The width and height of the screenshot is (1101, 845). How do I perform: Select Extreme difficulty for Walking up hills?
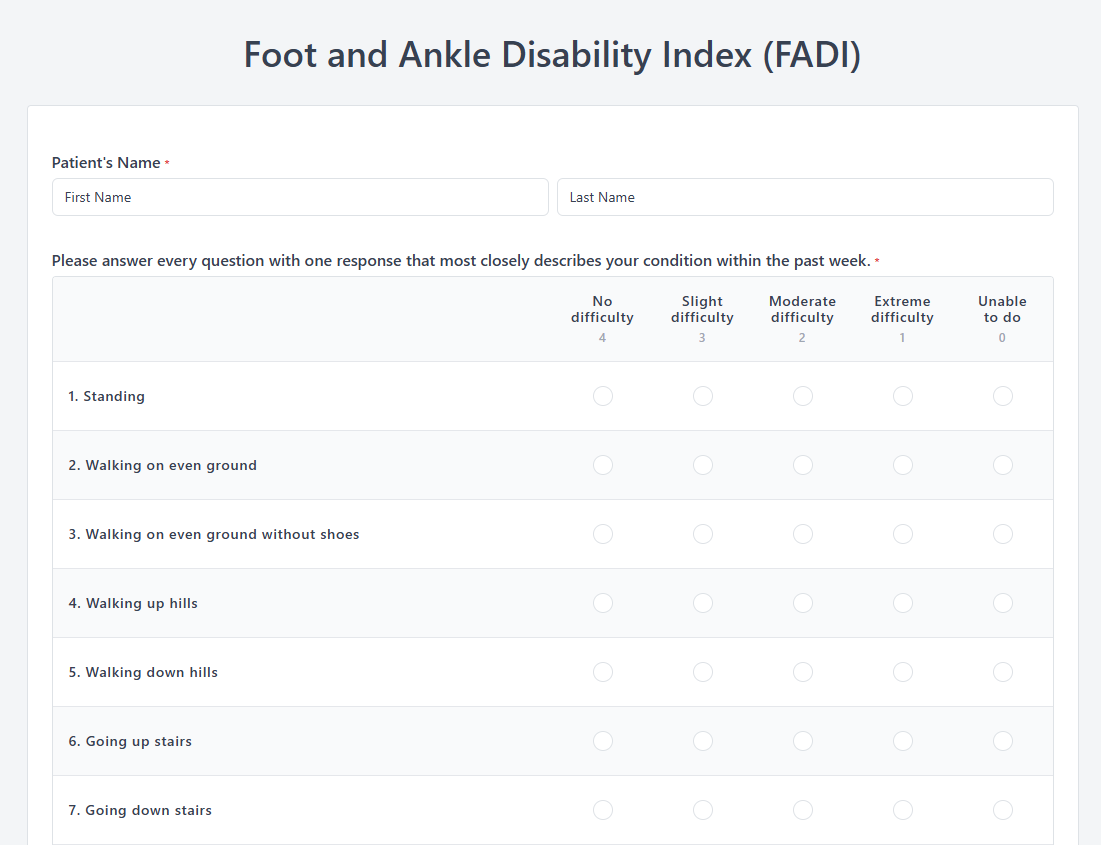903,603
